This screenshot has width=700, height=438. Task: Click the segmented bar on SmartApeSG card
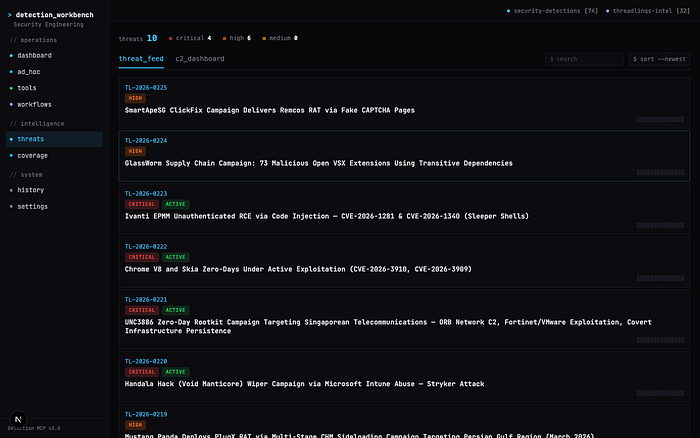point(660,119)
